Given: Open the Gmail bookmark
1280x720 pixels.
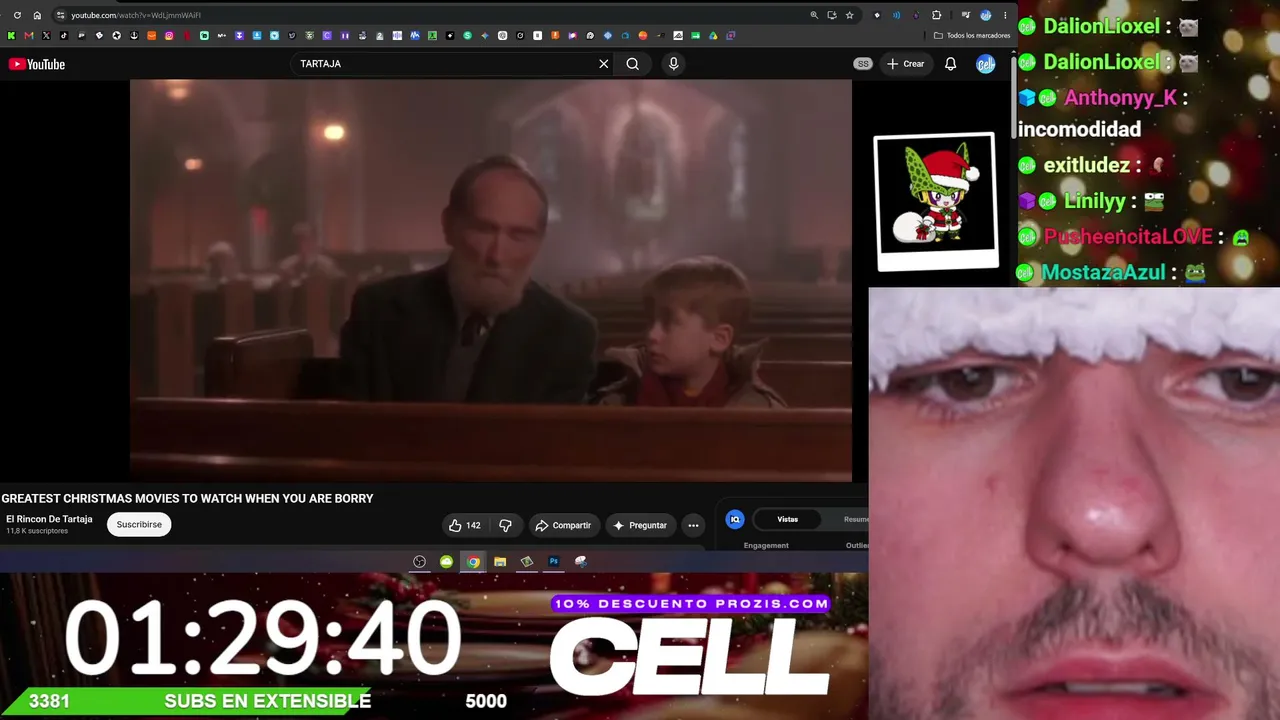Looking at the screenshot, I should (x=28, y=36).
